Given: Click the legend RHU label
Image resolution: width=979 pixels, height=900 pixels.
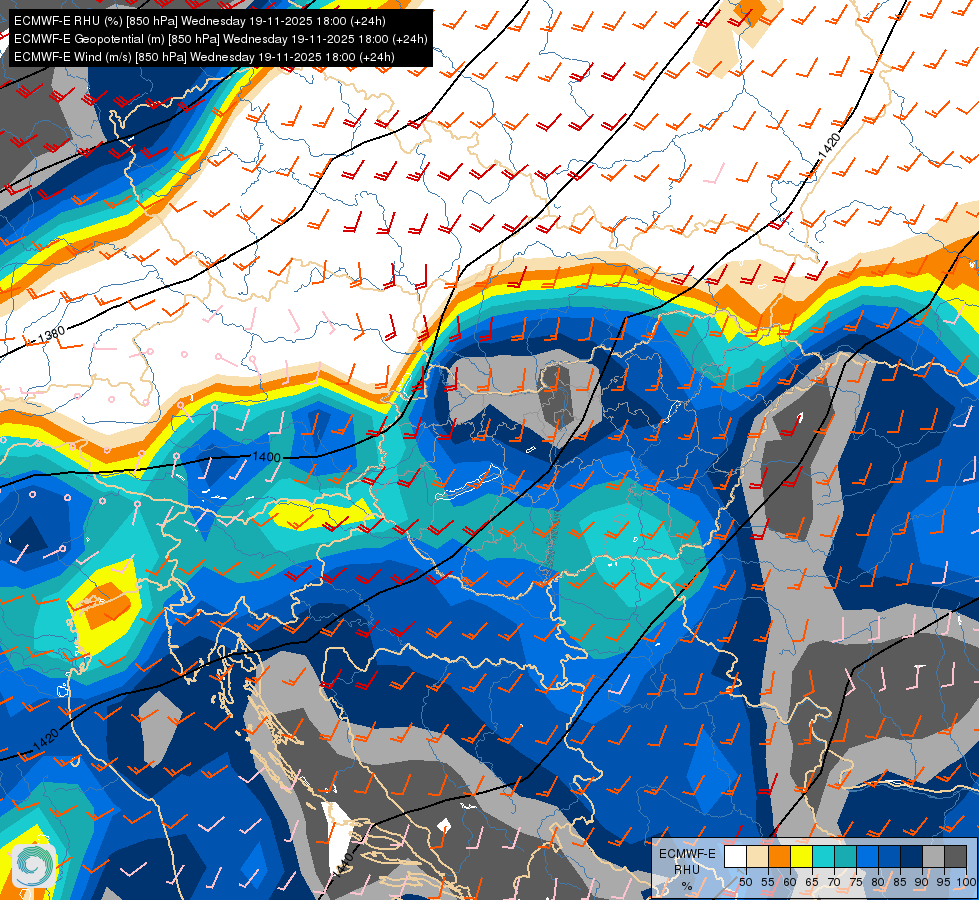Looking at the screenshot, I should 687,870.
